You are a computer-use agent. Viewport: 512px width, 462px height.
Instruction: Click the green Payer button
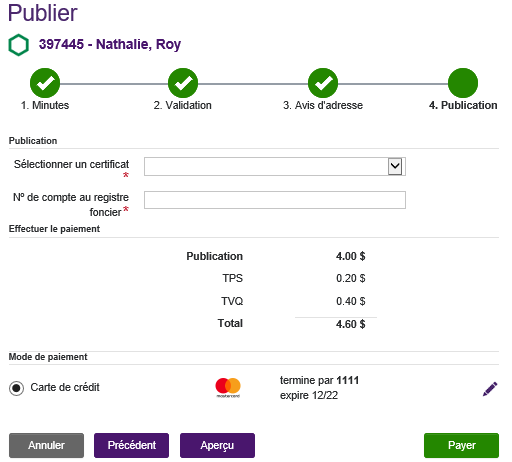tap(461, 445)
